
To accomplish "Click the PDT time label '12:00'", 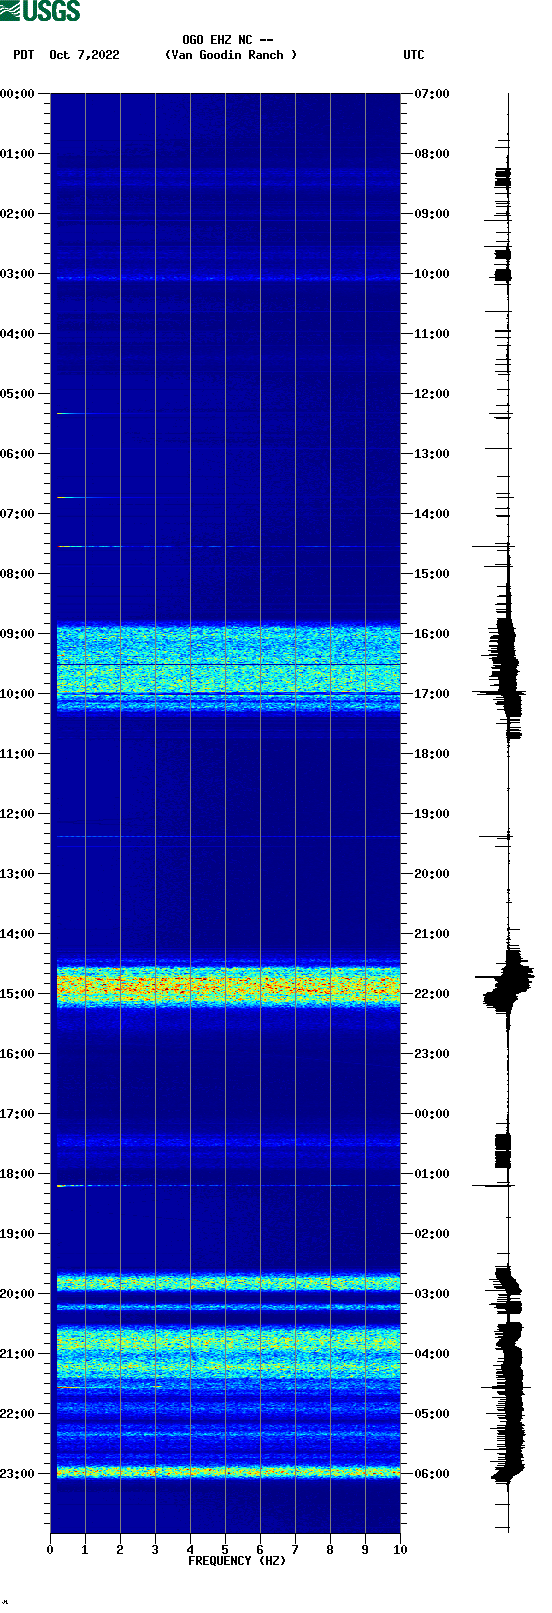I will point(18,814).
